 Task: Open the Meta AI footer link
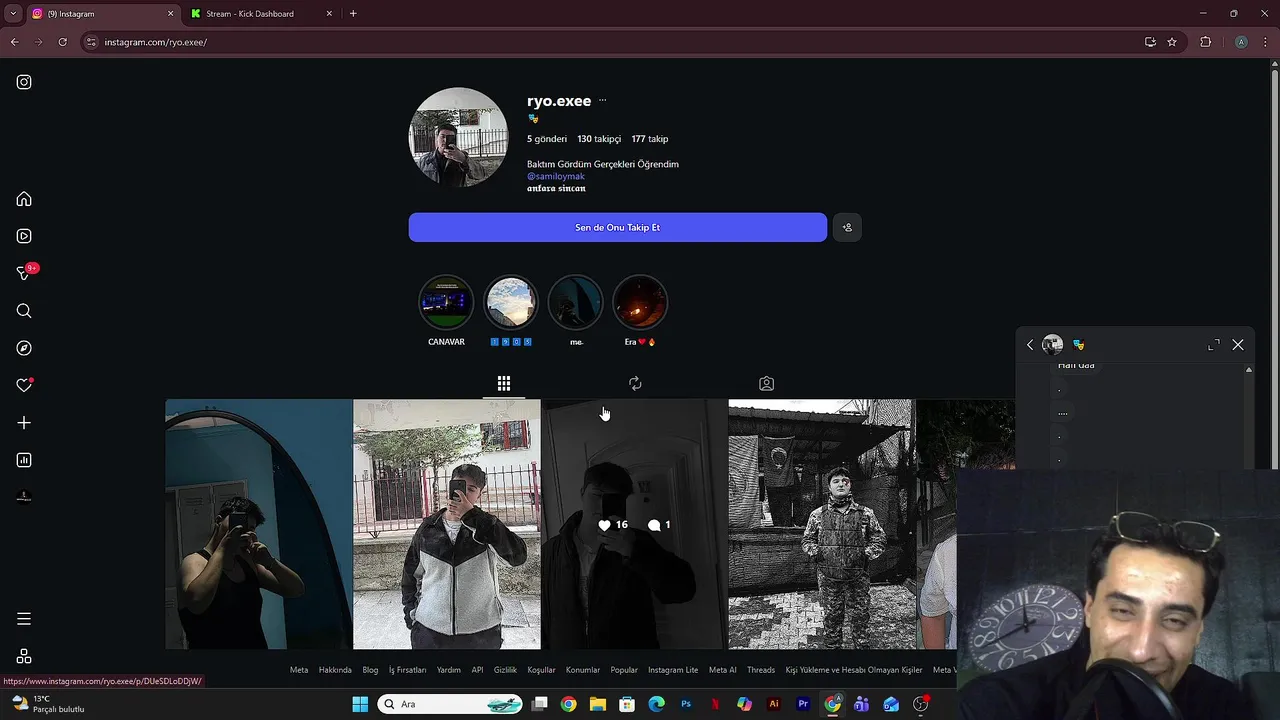point(723,670)
